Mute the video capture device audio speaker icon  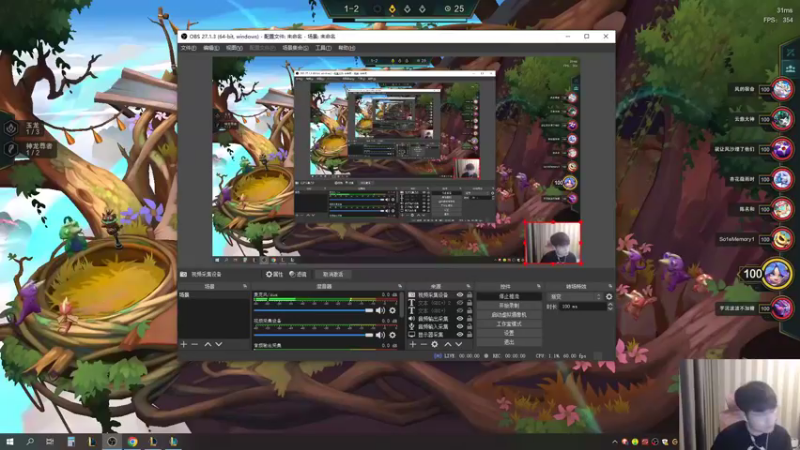(x=380, y=335)
